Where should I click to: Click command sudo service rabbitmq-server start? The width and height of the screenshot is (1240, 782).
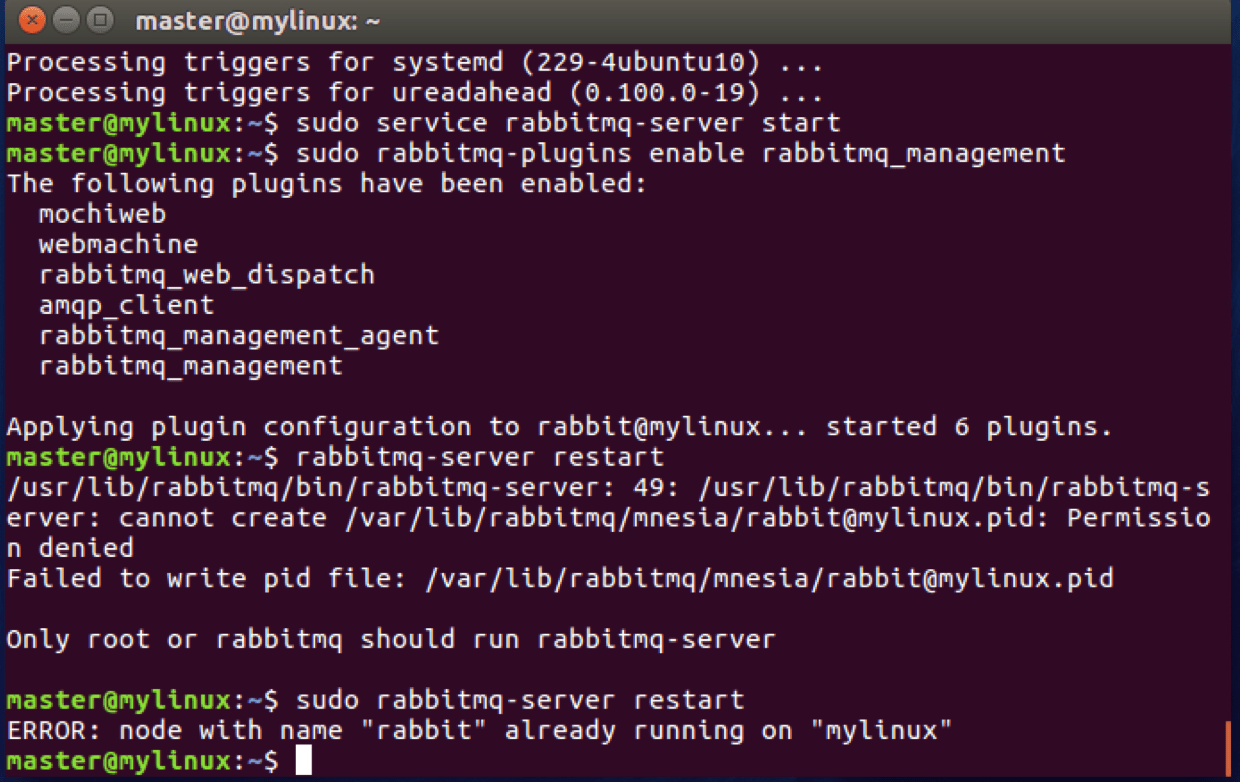point(568,124)
